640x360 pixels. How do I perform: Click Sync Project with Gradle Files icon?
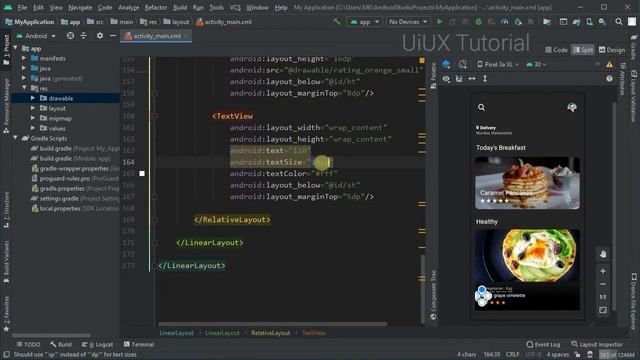576,22
